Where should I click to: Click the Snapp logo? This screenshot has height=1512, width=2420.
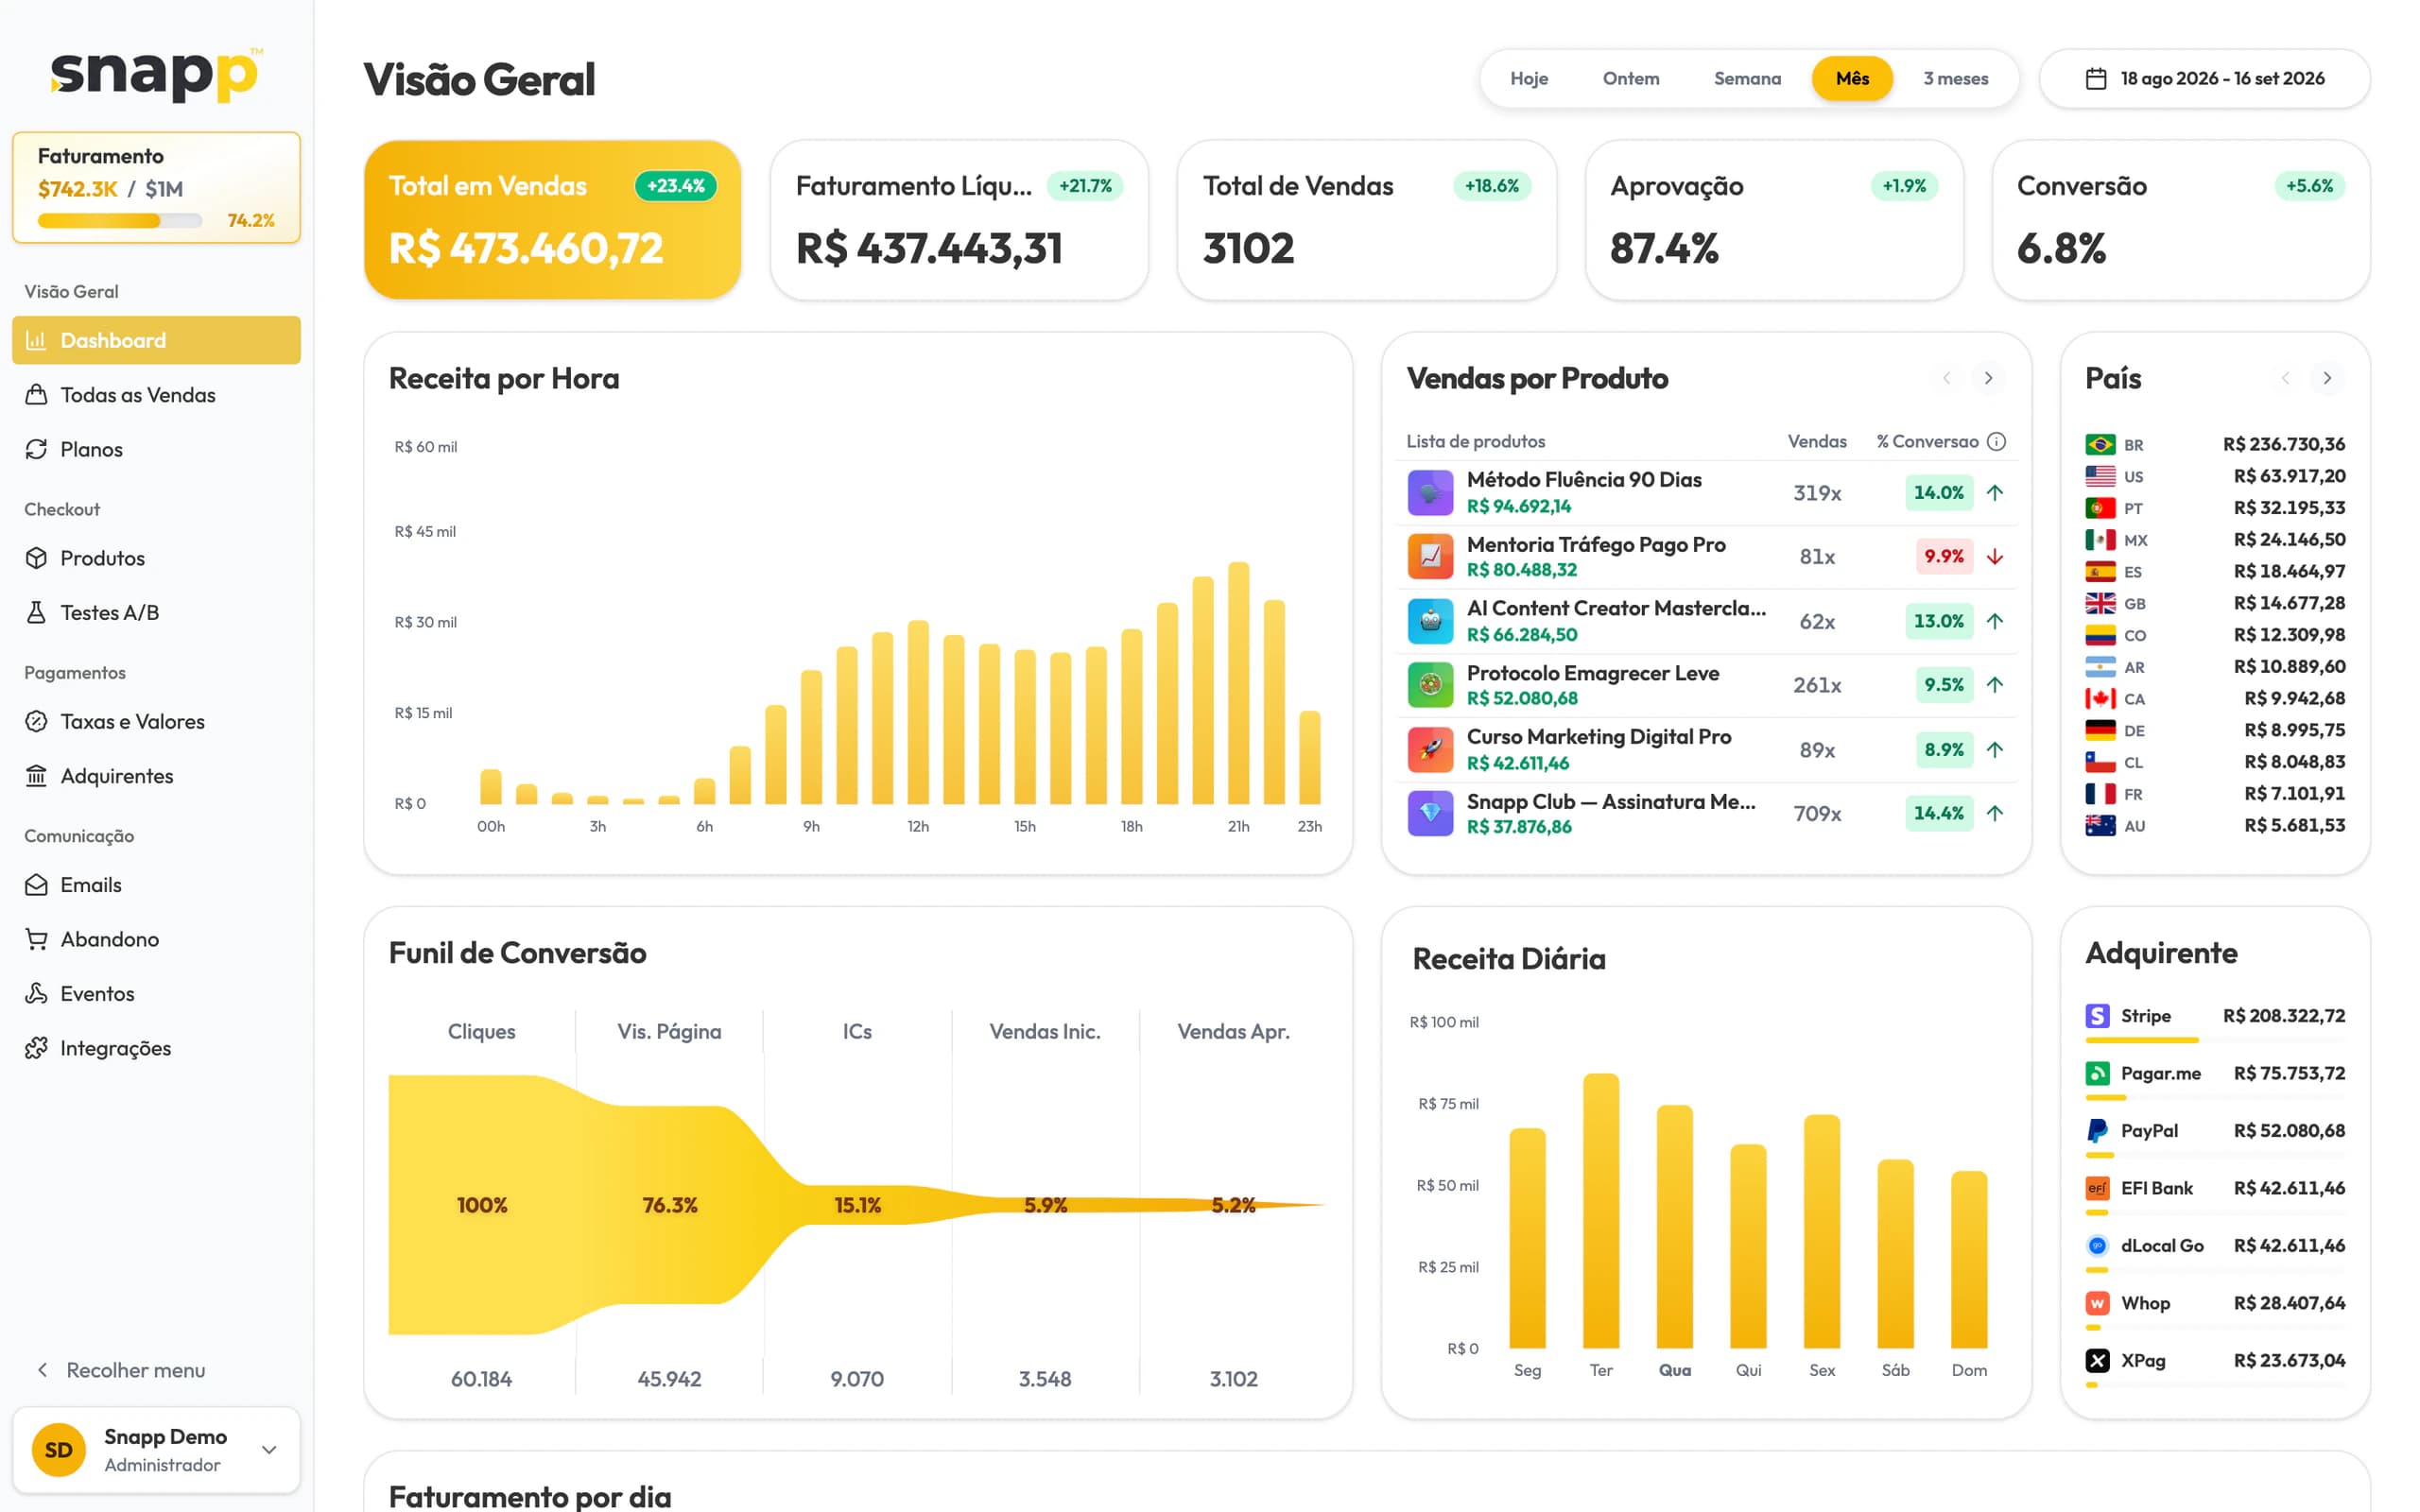[x=156, y=73]
